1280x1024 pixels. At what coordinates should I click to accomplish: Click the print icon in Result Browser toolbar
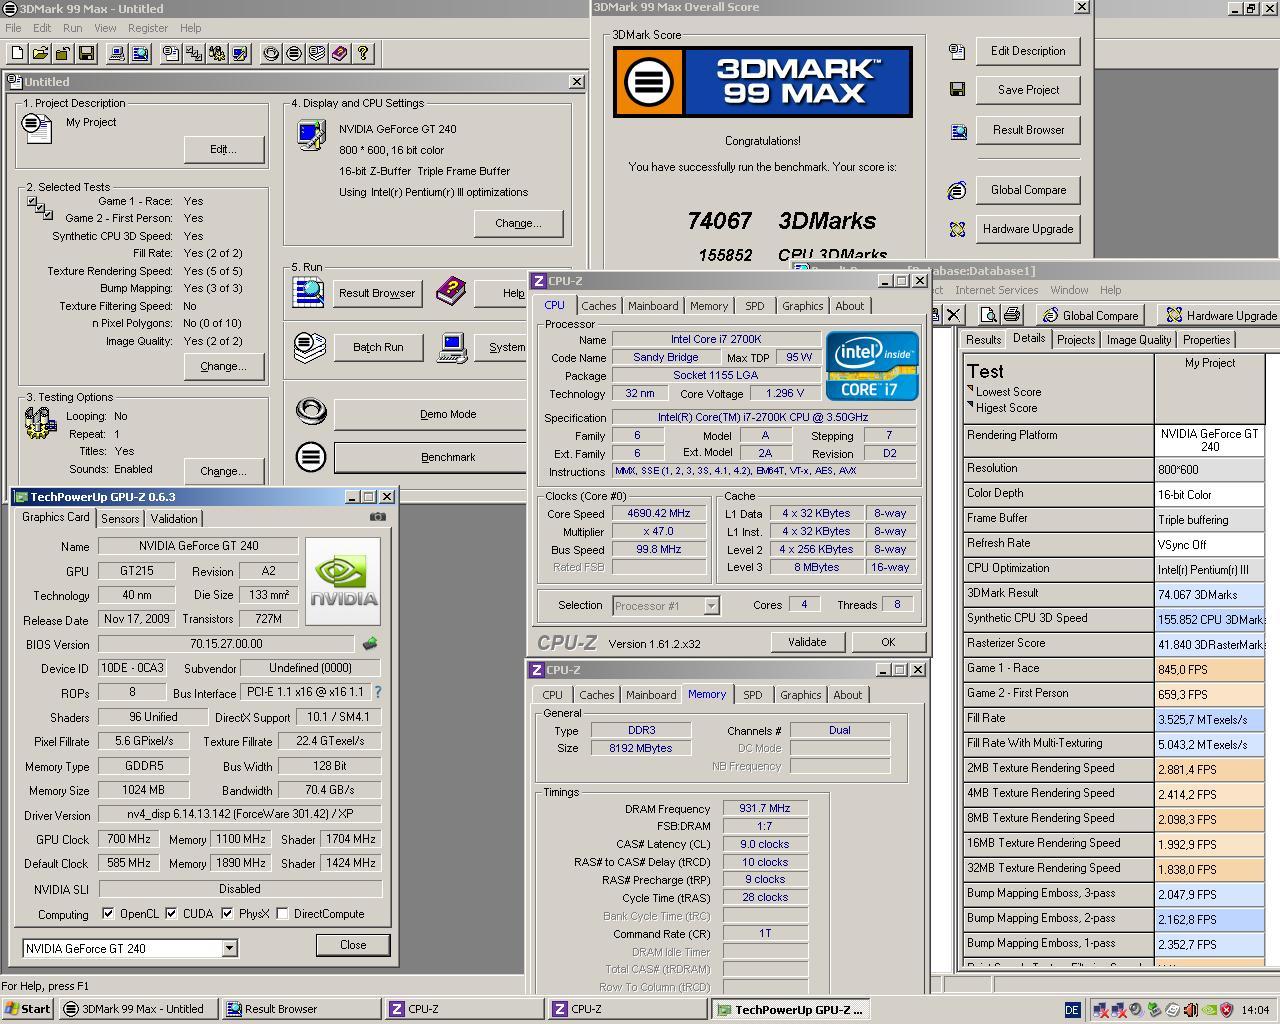click(1011, 315)
